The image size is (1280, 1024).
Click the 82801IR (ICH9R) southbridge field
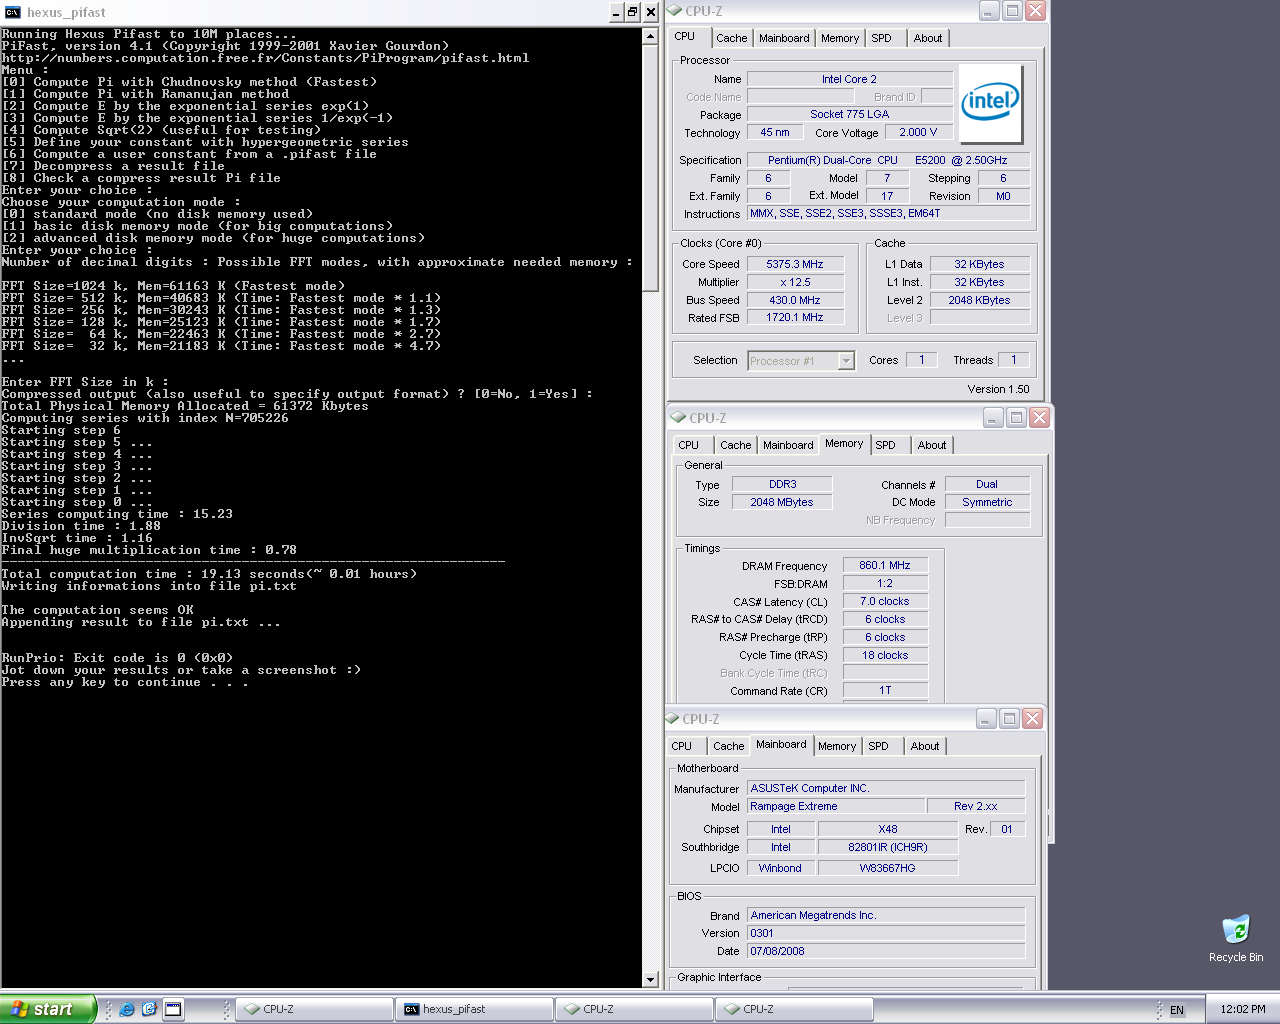pos(888,847)
